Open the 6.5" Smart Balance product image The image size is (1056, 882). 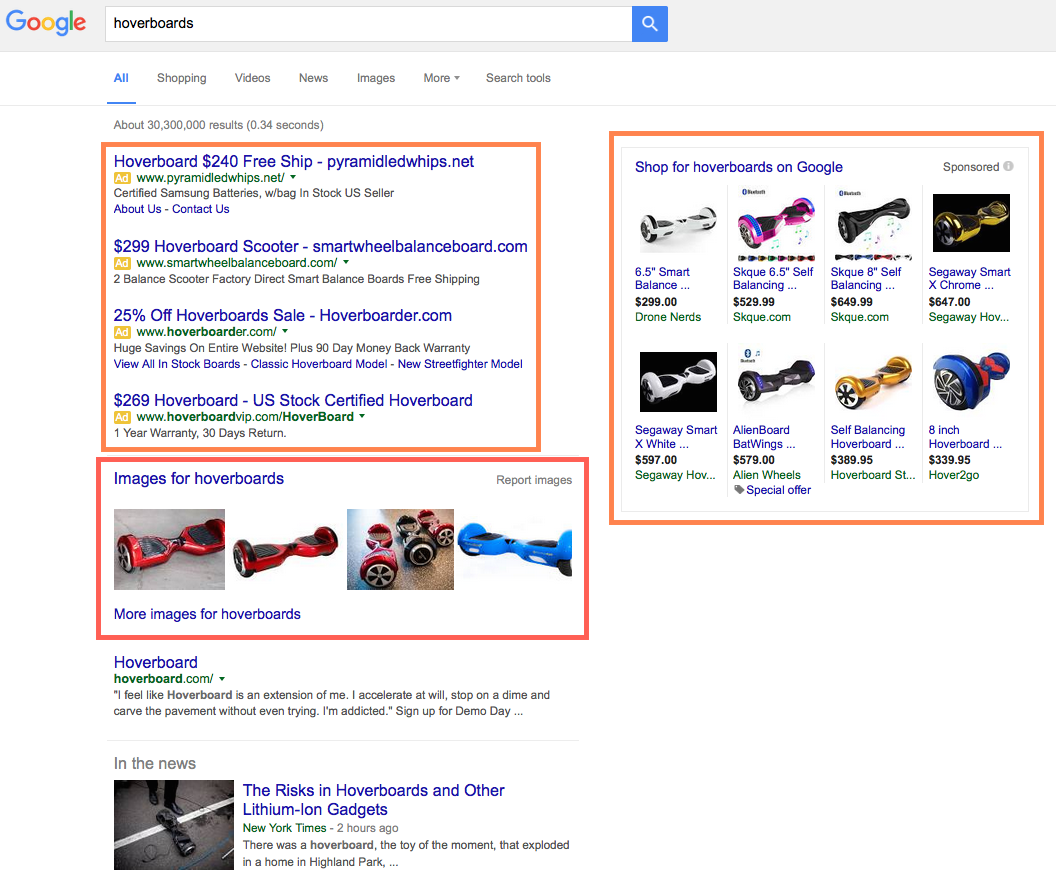[678, 224]
